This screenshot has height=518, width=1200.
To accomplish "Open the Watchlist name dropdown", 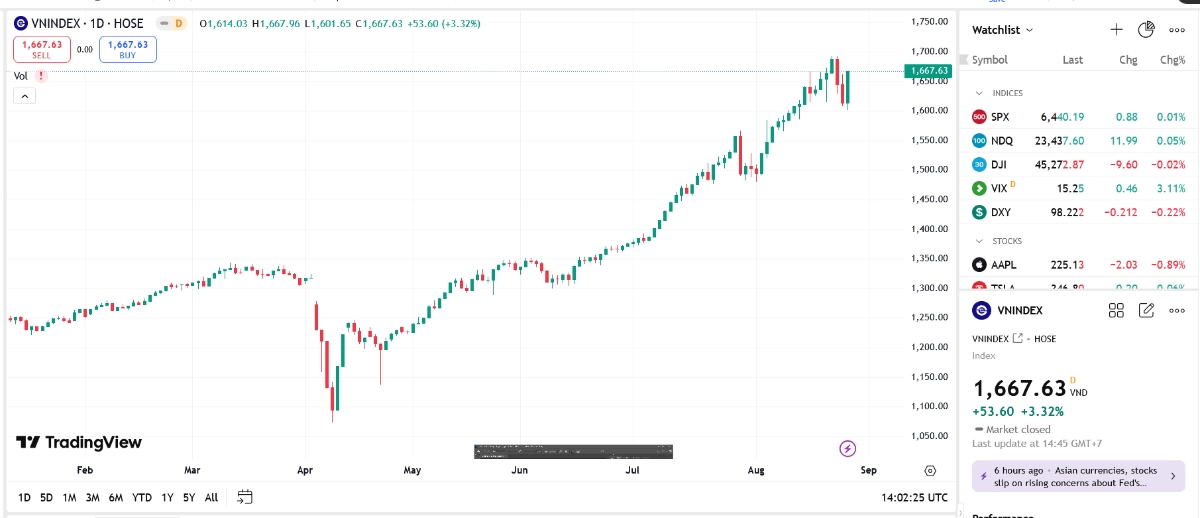I will 1003,30.
